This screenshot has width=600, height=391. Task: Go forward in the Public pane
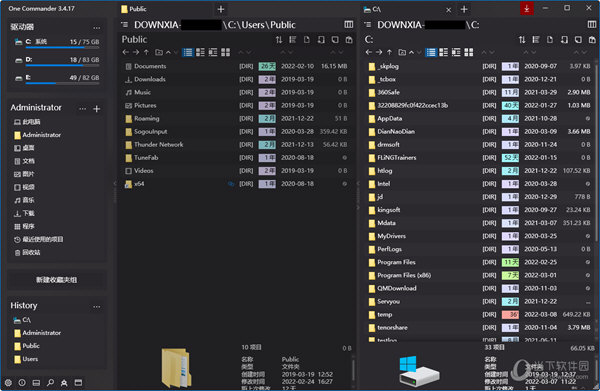[136, 52]
